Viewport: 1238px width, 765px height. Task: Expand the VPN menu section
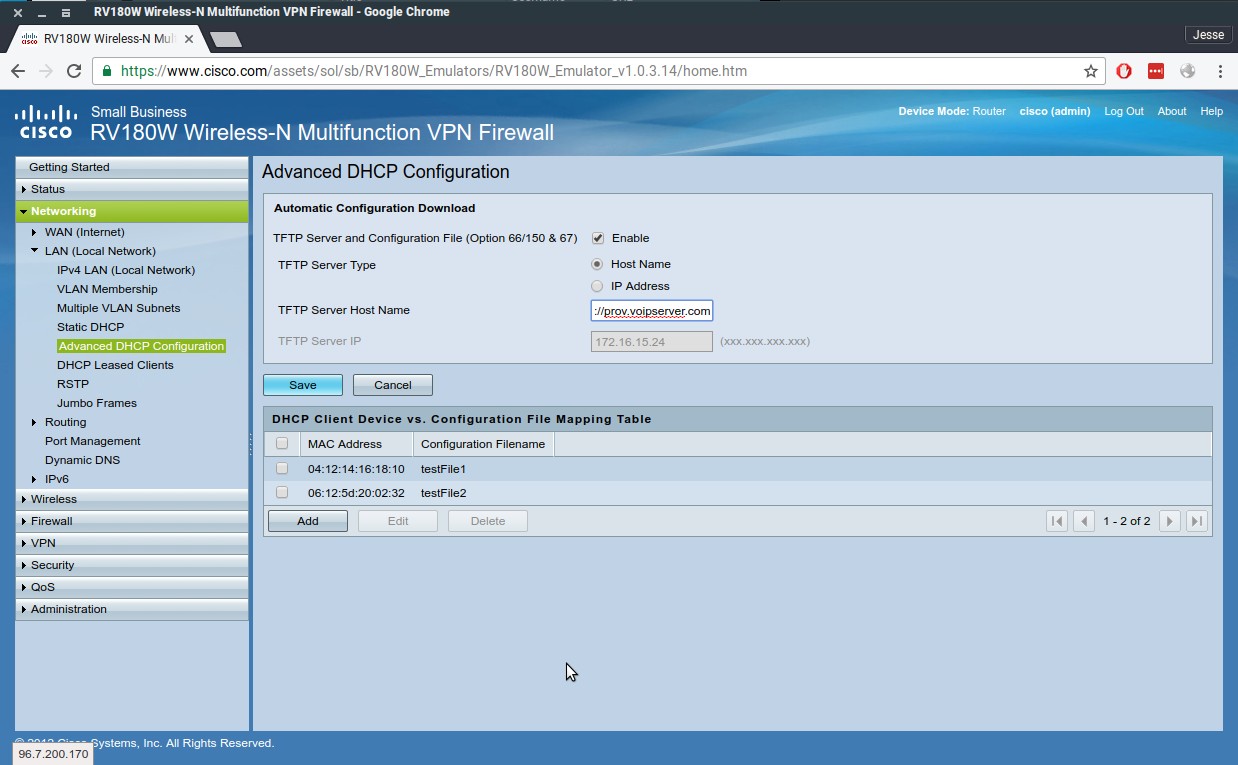(x=132, y=543)
